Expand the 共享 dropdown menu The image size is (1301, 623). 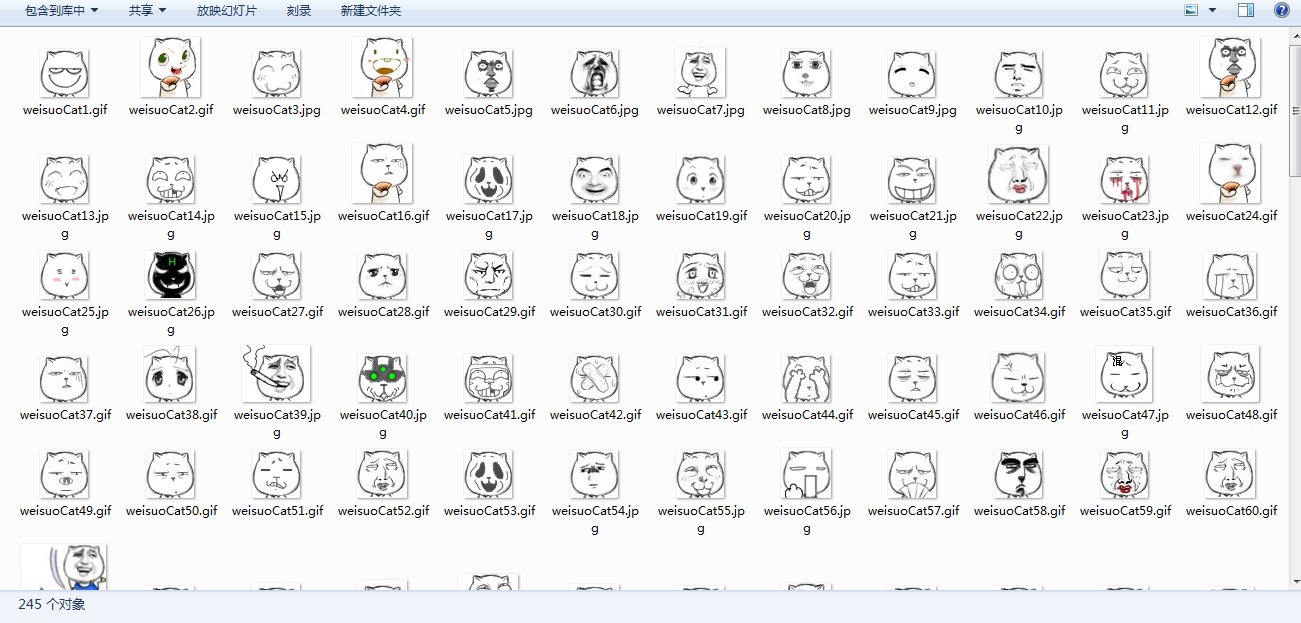[x=147, y=10]
